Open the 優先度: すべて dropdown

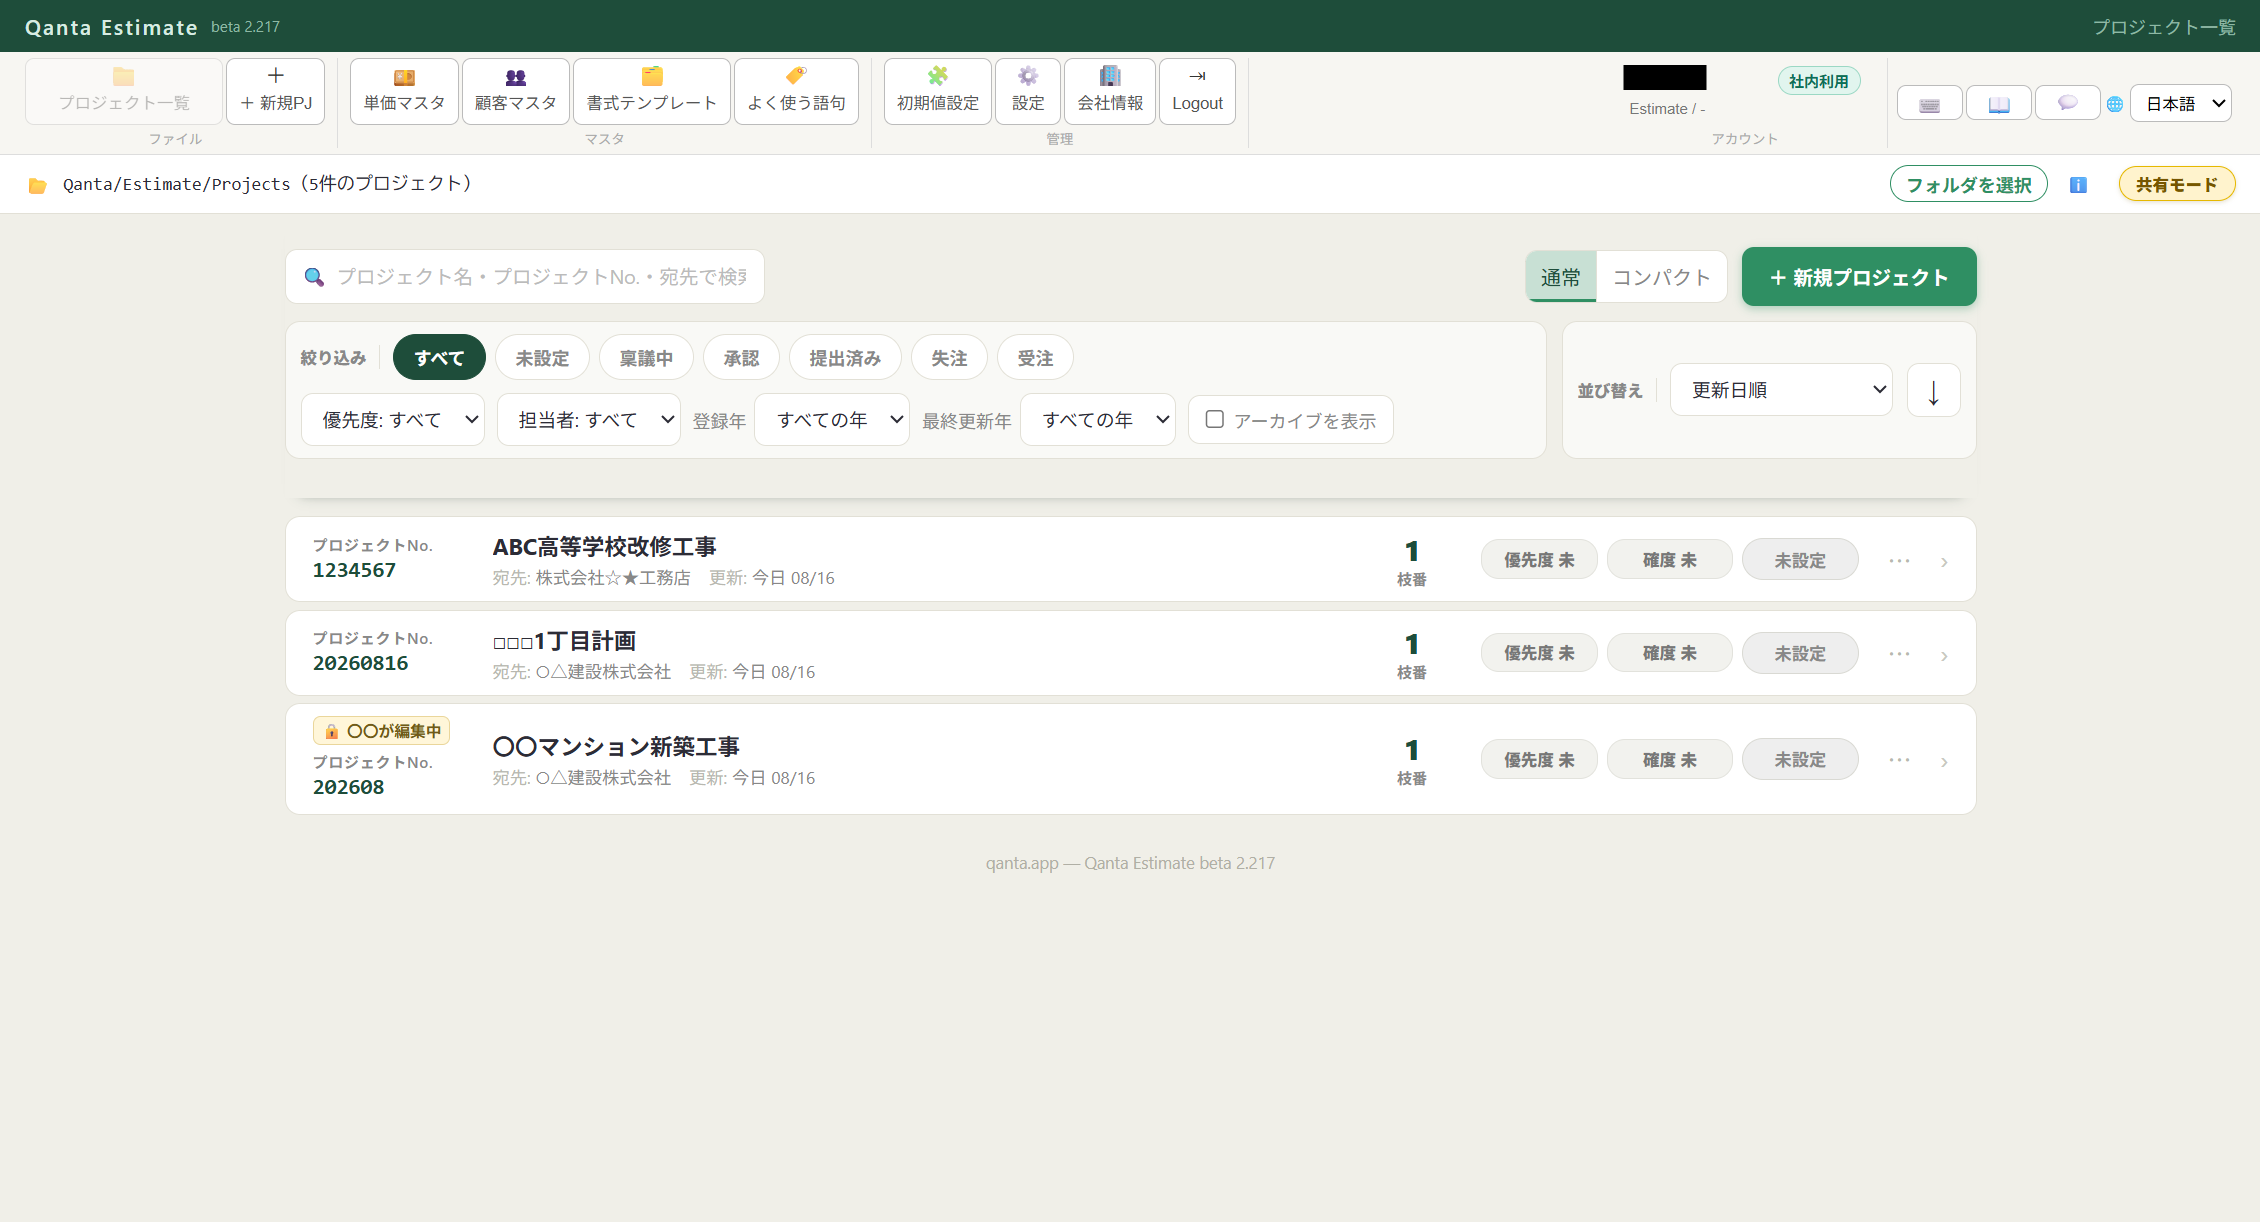(393, 419)
